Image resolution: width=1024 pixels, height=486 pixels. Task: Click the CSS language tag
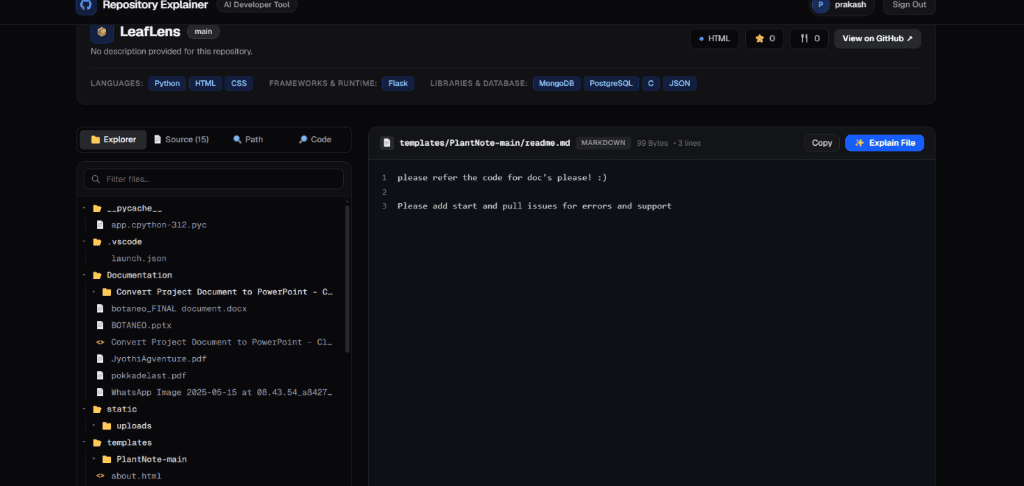click(x=239, y=84)
